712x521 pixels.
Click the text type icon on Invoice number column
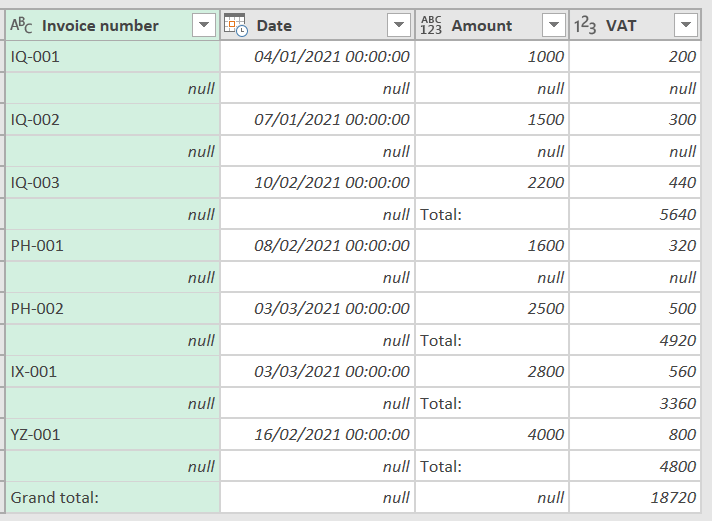pos(22,26)
